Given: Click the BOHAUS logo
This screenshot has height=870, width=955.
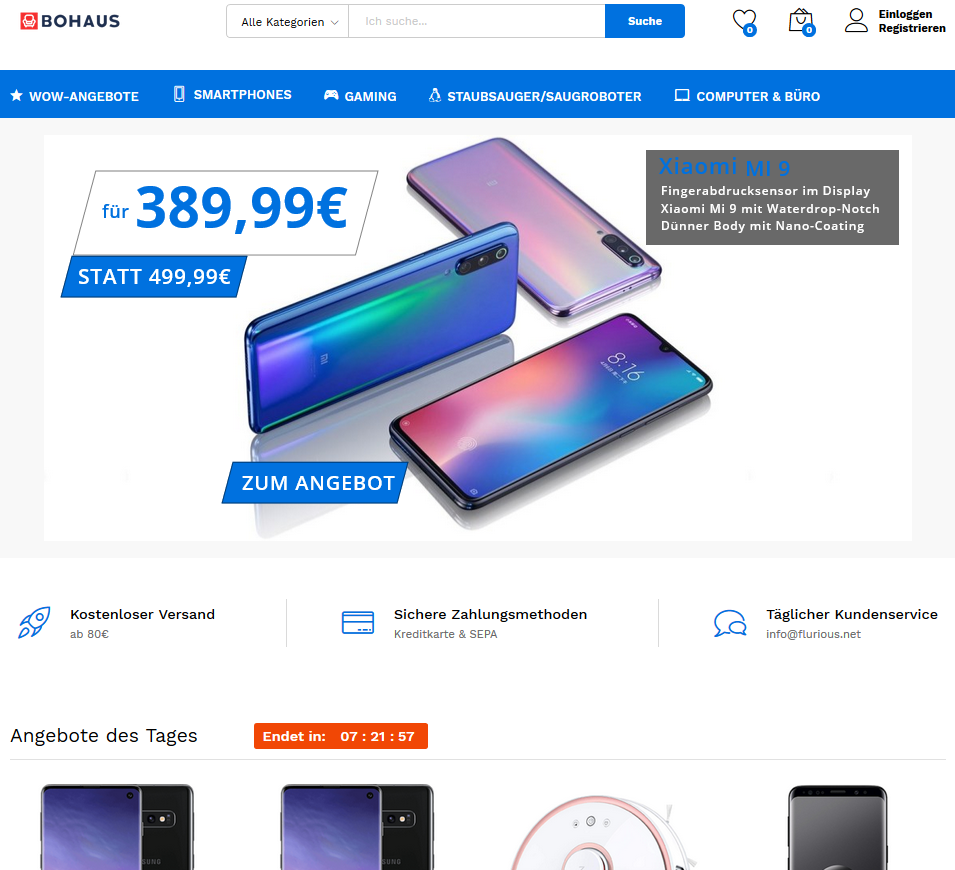Looking at the screenshot, I should coord(69,21).
